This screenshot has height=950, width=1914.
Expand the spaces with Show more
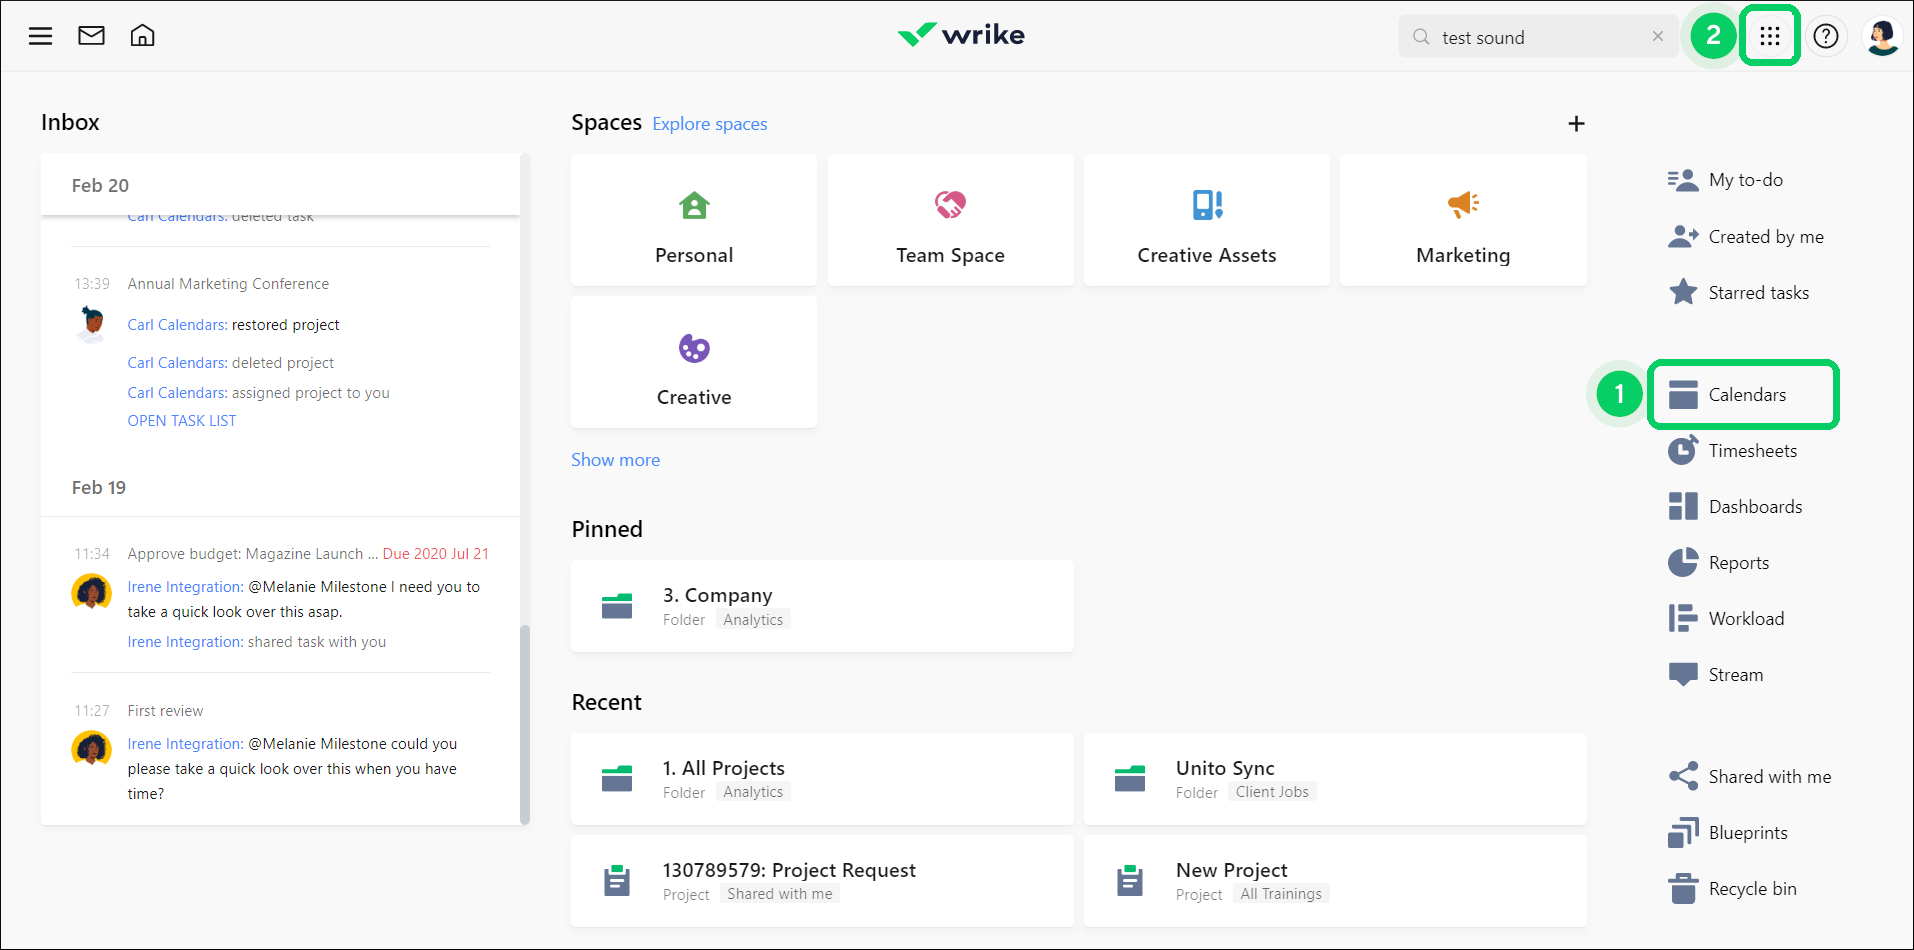[x=615, y=460]
